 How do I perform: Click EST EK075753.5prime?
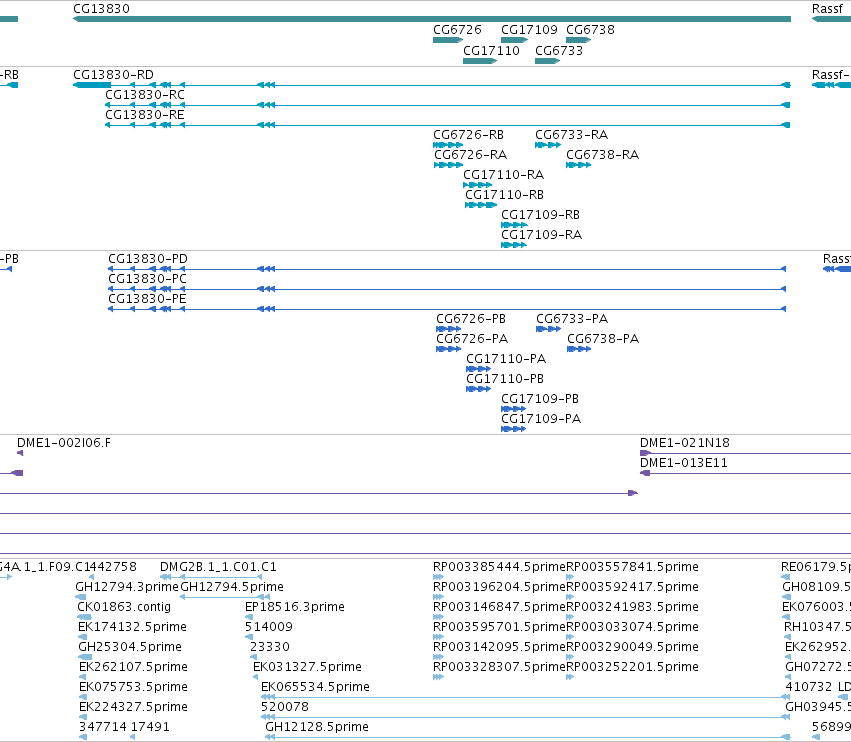pos(82,697)
